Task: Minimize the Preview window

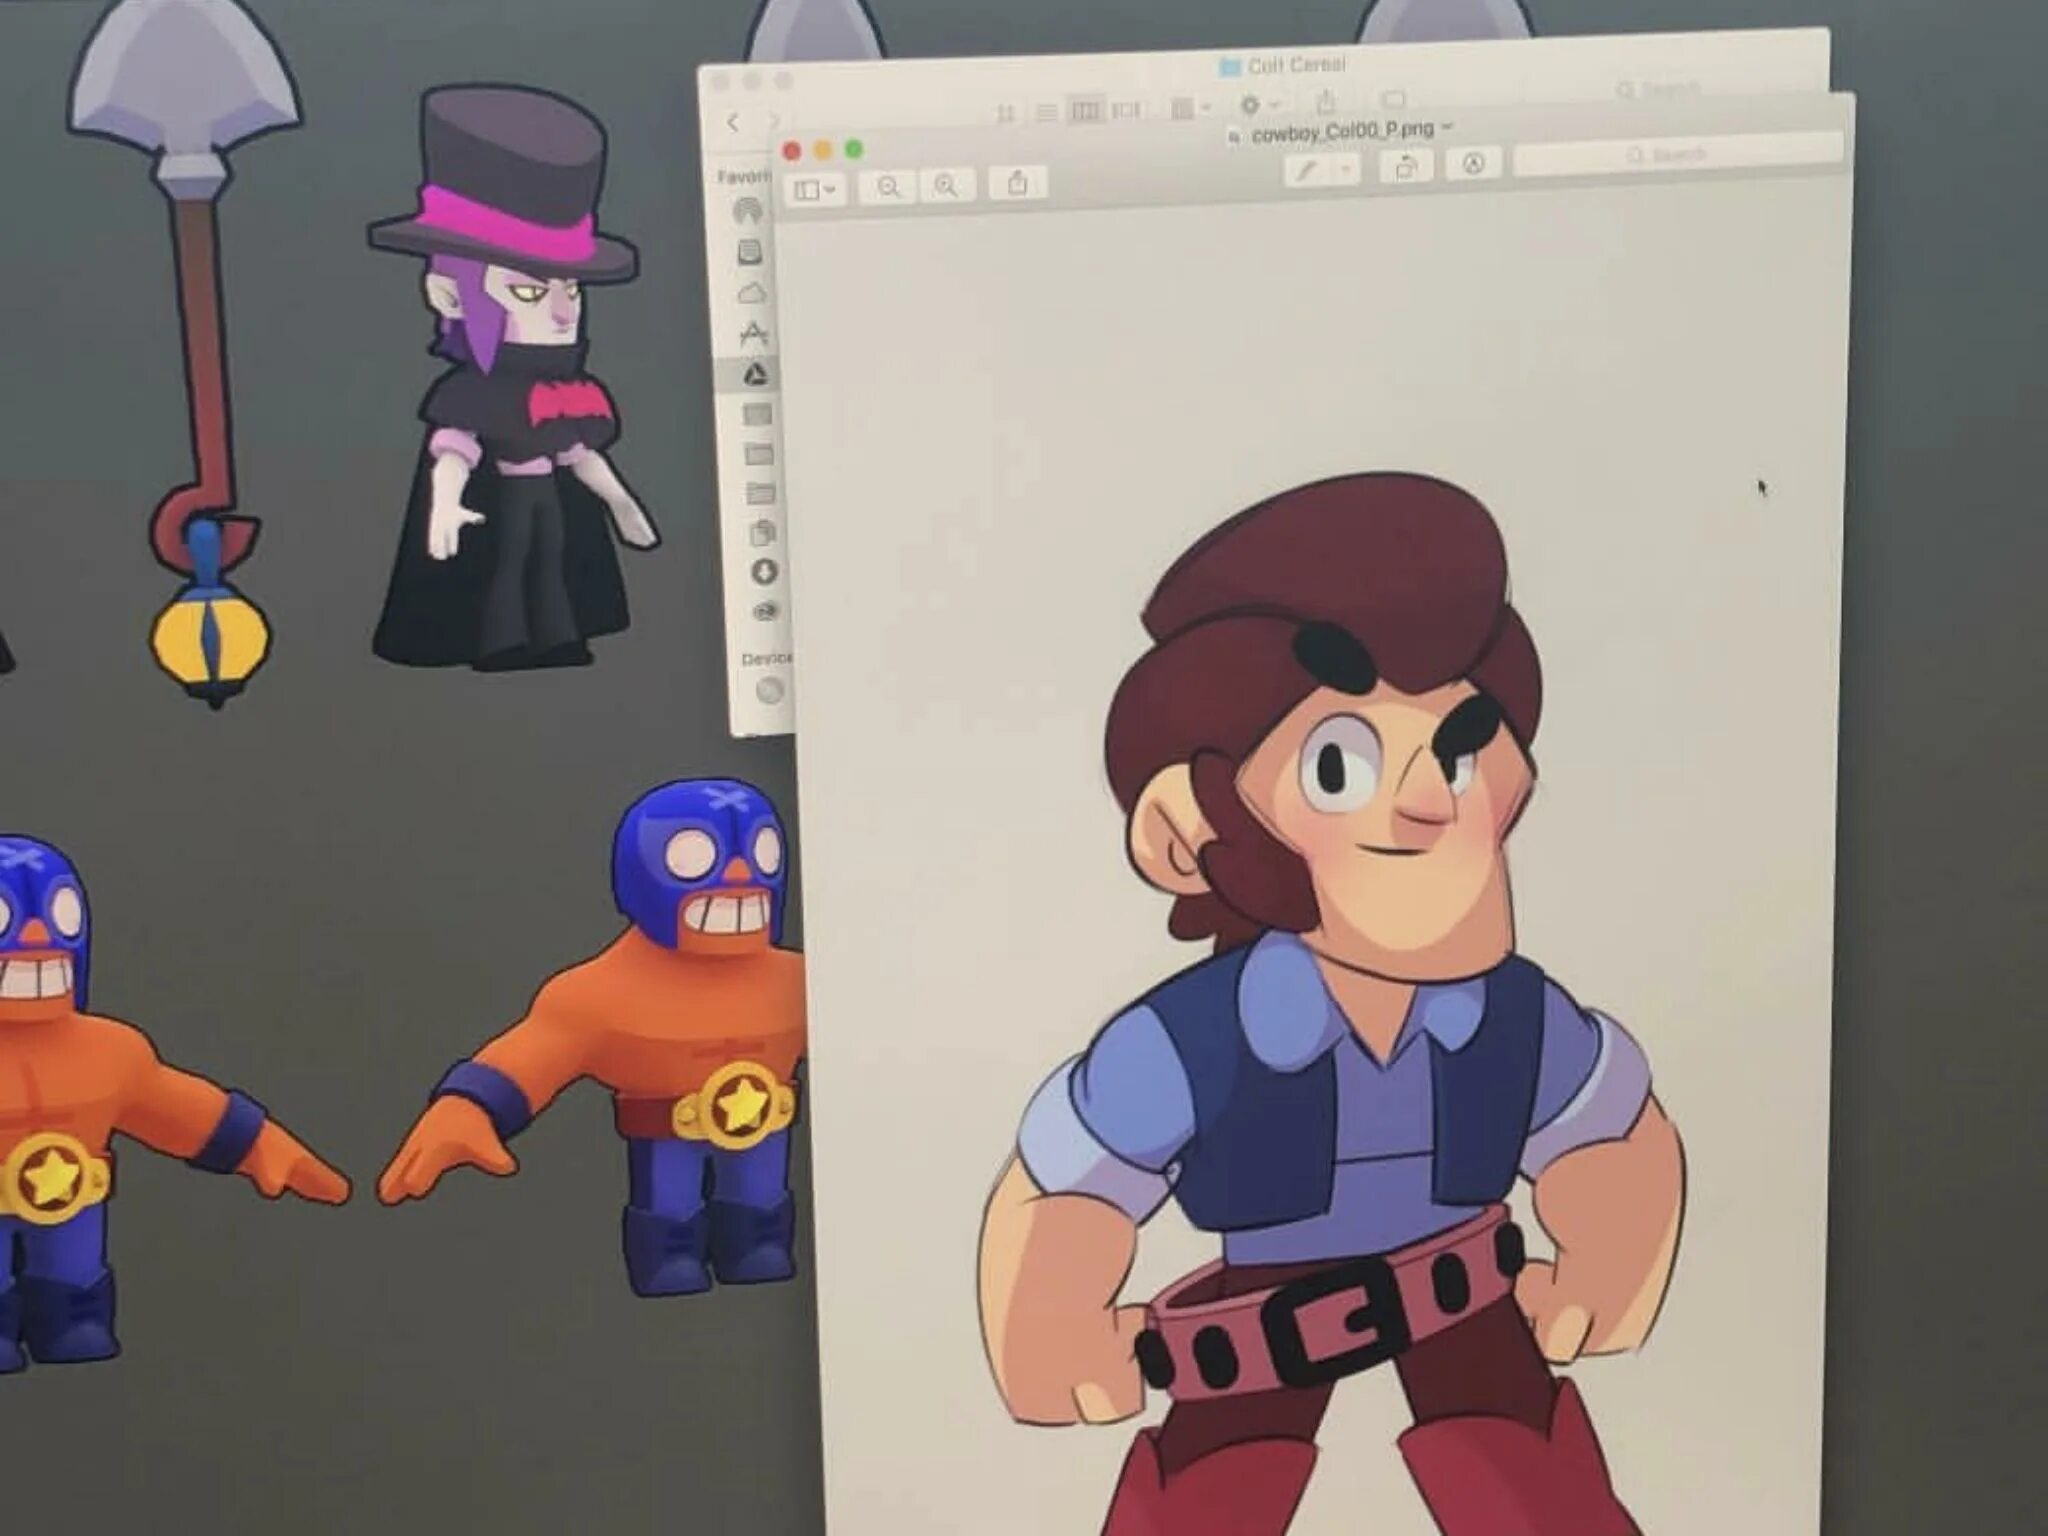Action: tap(823, 150)
